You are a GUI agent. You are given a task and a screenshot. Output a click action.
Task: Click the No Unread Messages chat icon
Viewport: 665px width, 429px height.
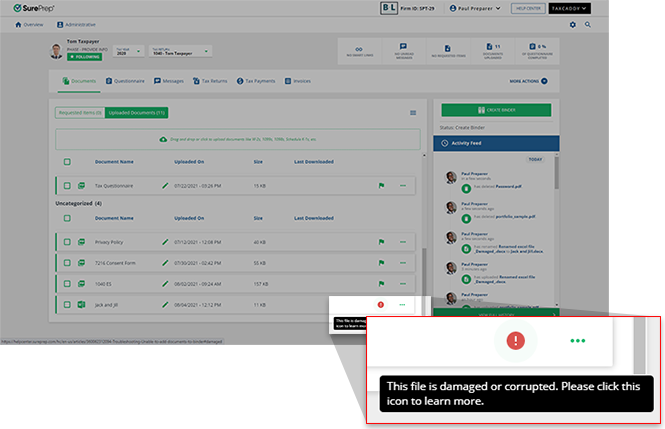tap(403, 46)
